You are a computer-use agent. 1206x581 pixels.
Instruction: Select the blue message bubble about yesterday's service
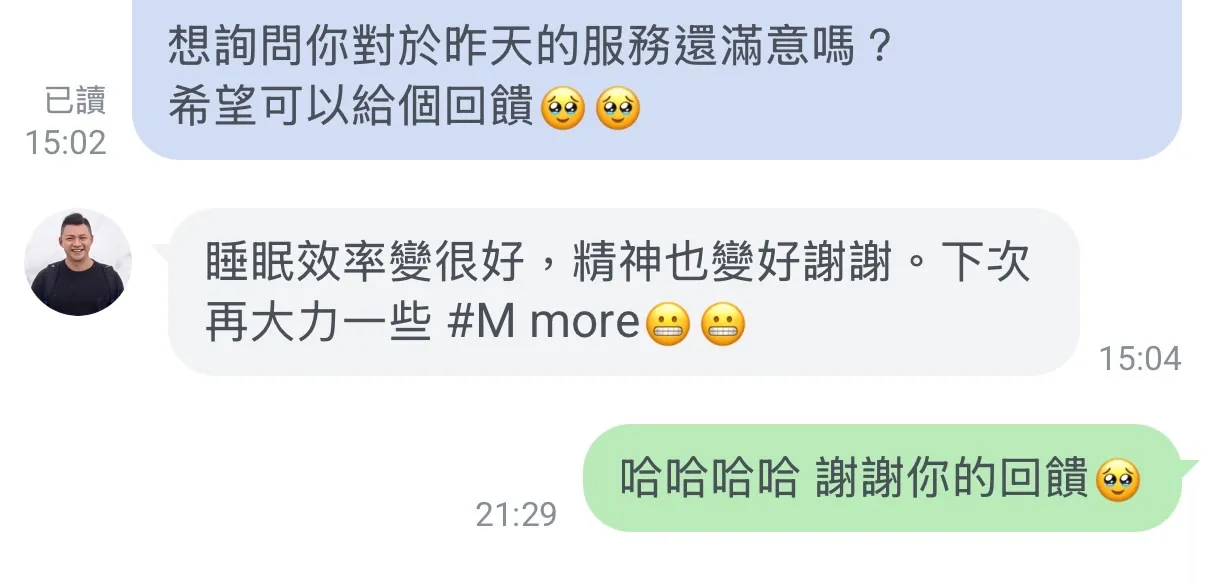point(657,79)
